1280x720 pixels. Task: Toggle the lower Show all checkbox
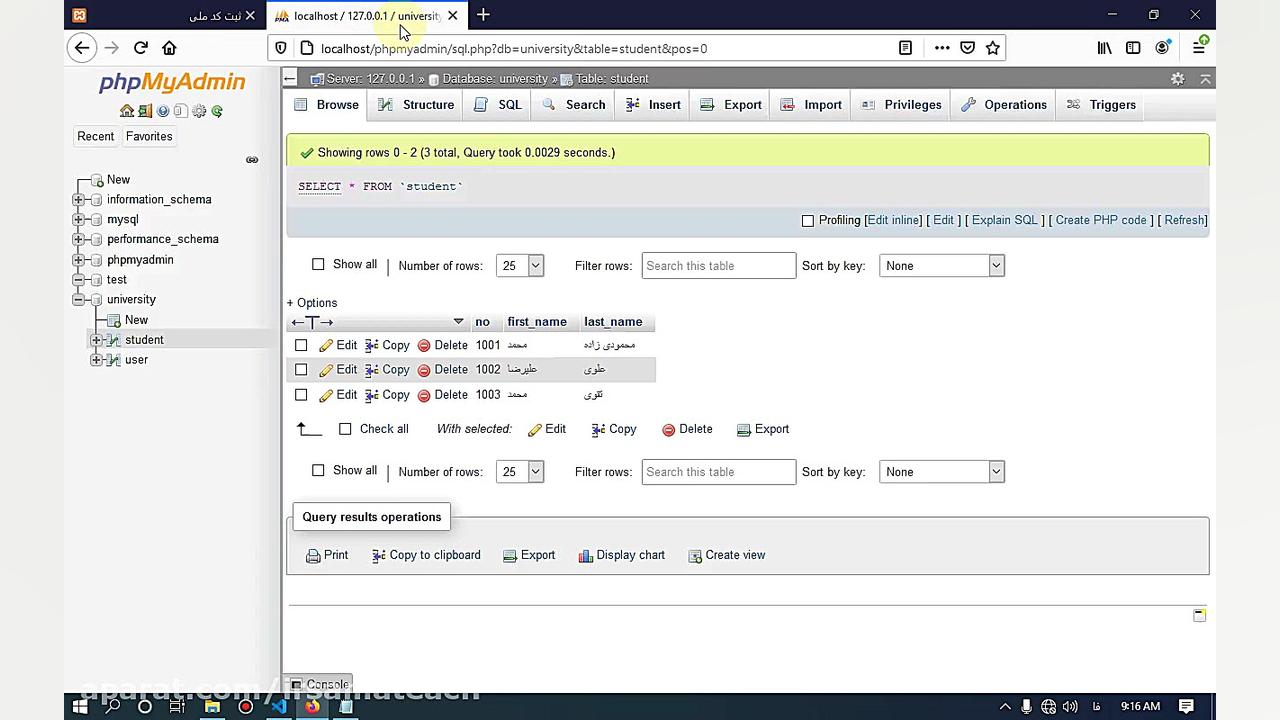tap(318, 471)
